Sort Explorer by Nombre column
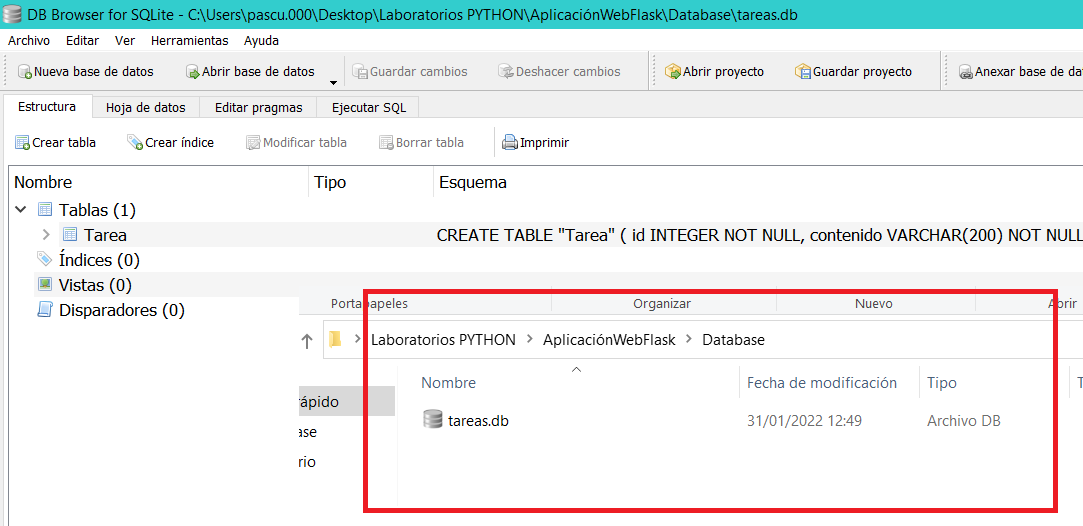1083x526 pixels. pos(449,382)
